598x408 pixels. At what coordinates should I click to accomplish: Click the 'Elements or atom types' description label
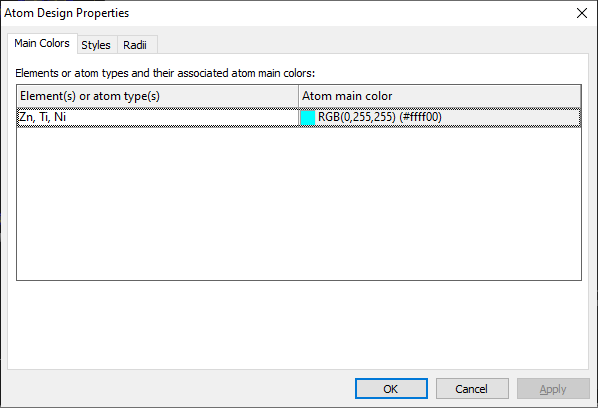[x=165, y=73]
